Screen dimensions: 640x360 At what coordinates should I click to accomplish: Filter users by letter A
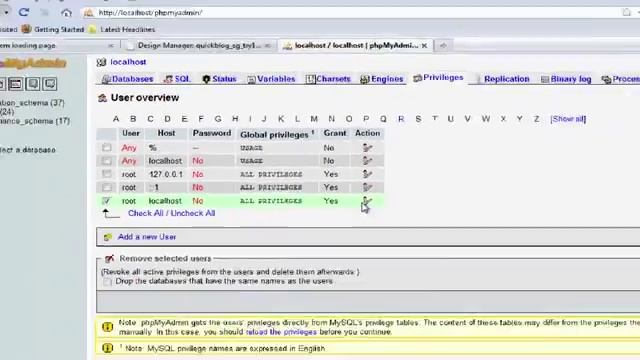point(116,119)
